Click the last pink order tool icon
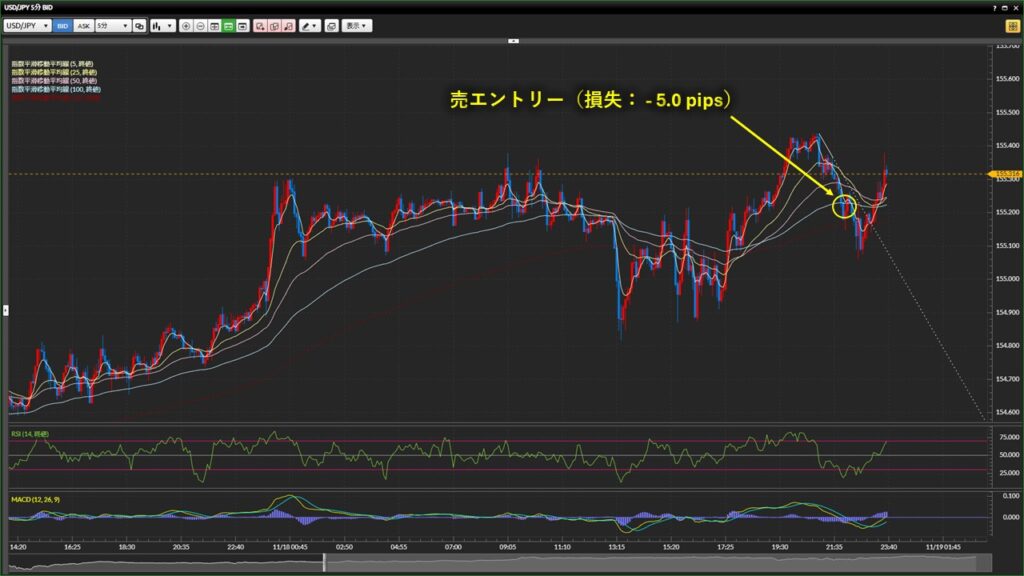 click(x=288, y=25)
